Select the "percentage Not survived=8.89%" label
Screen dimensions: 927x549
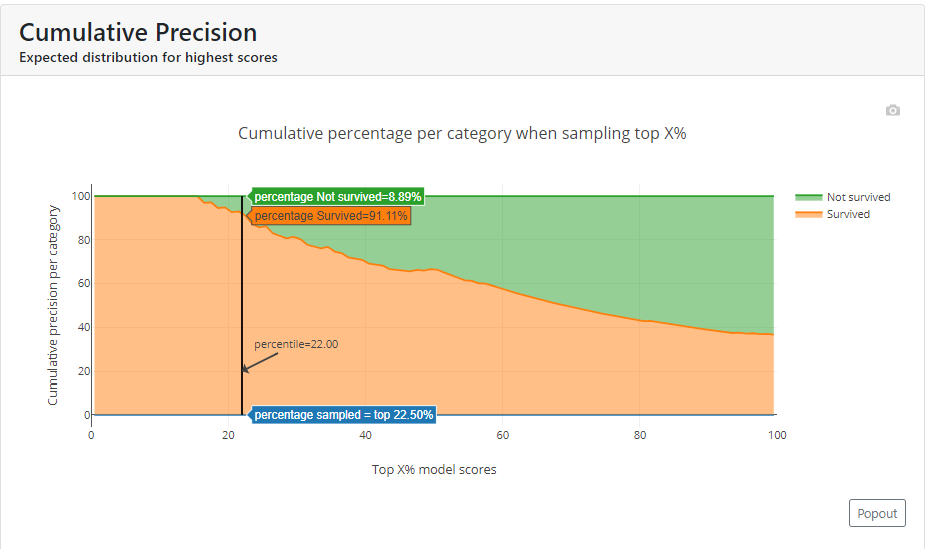click(x=337, y=197)
